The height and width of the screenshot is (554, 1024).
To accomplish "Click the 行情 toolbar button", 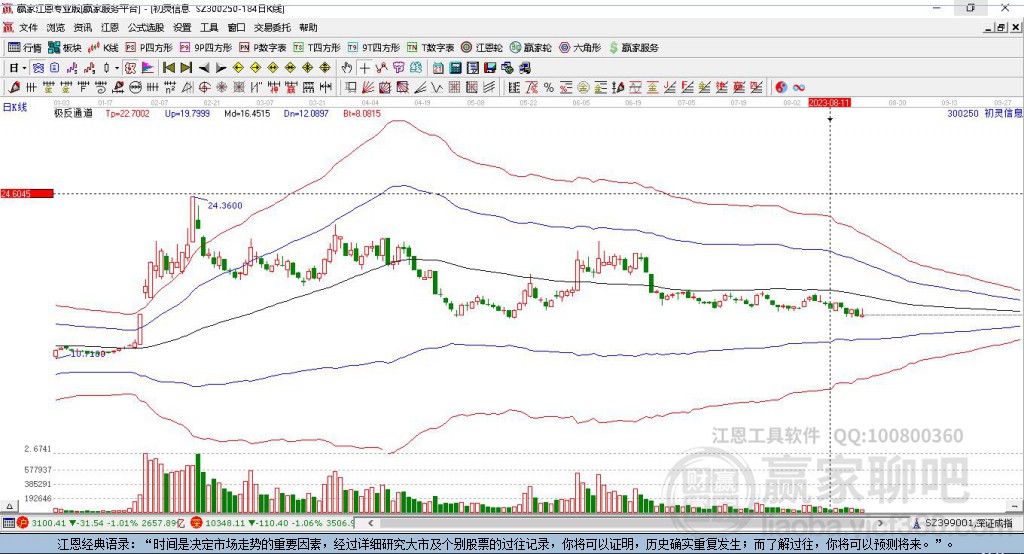I will coord(24,48).
